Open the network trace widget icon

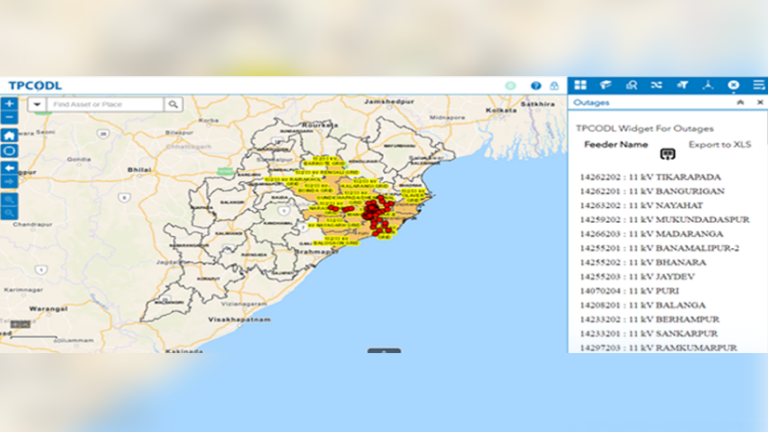point(707,85)
